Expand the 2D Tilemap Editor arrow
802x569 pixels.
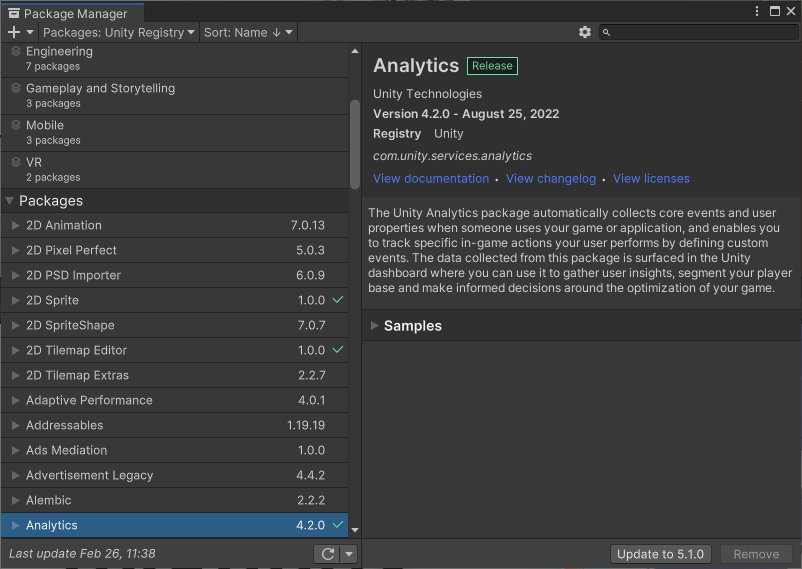coord(15,351)
